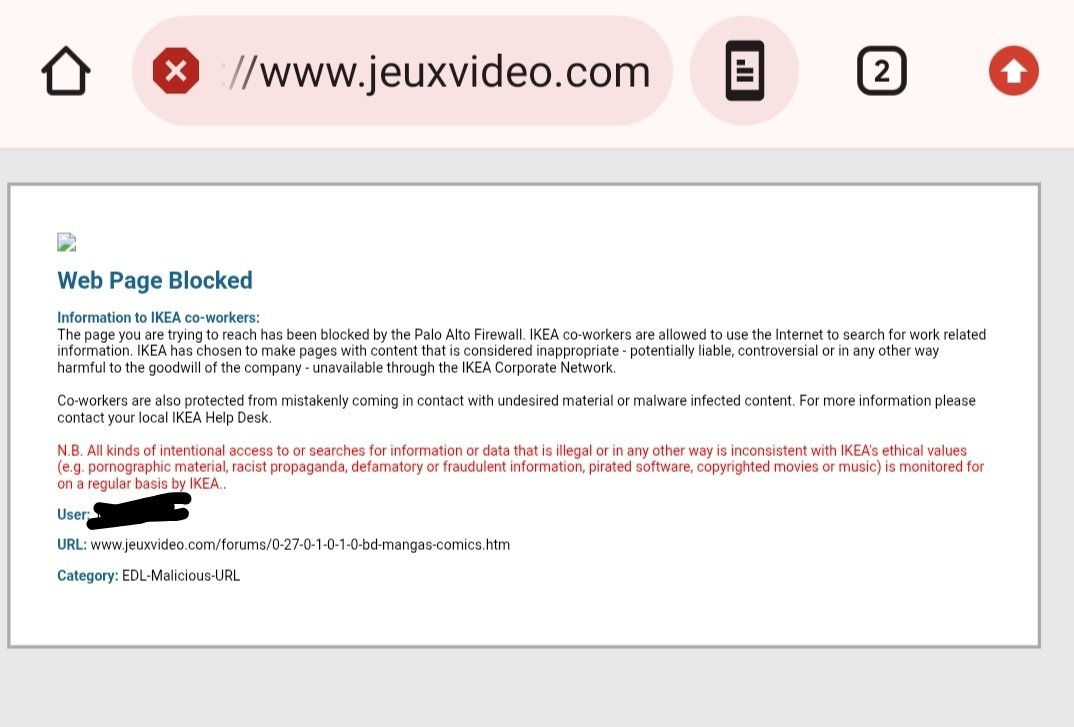1074x727 pixels.
Task: Tap the red blocked-connection X icon
Action: [x=176, y=71]
